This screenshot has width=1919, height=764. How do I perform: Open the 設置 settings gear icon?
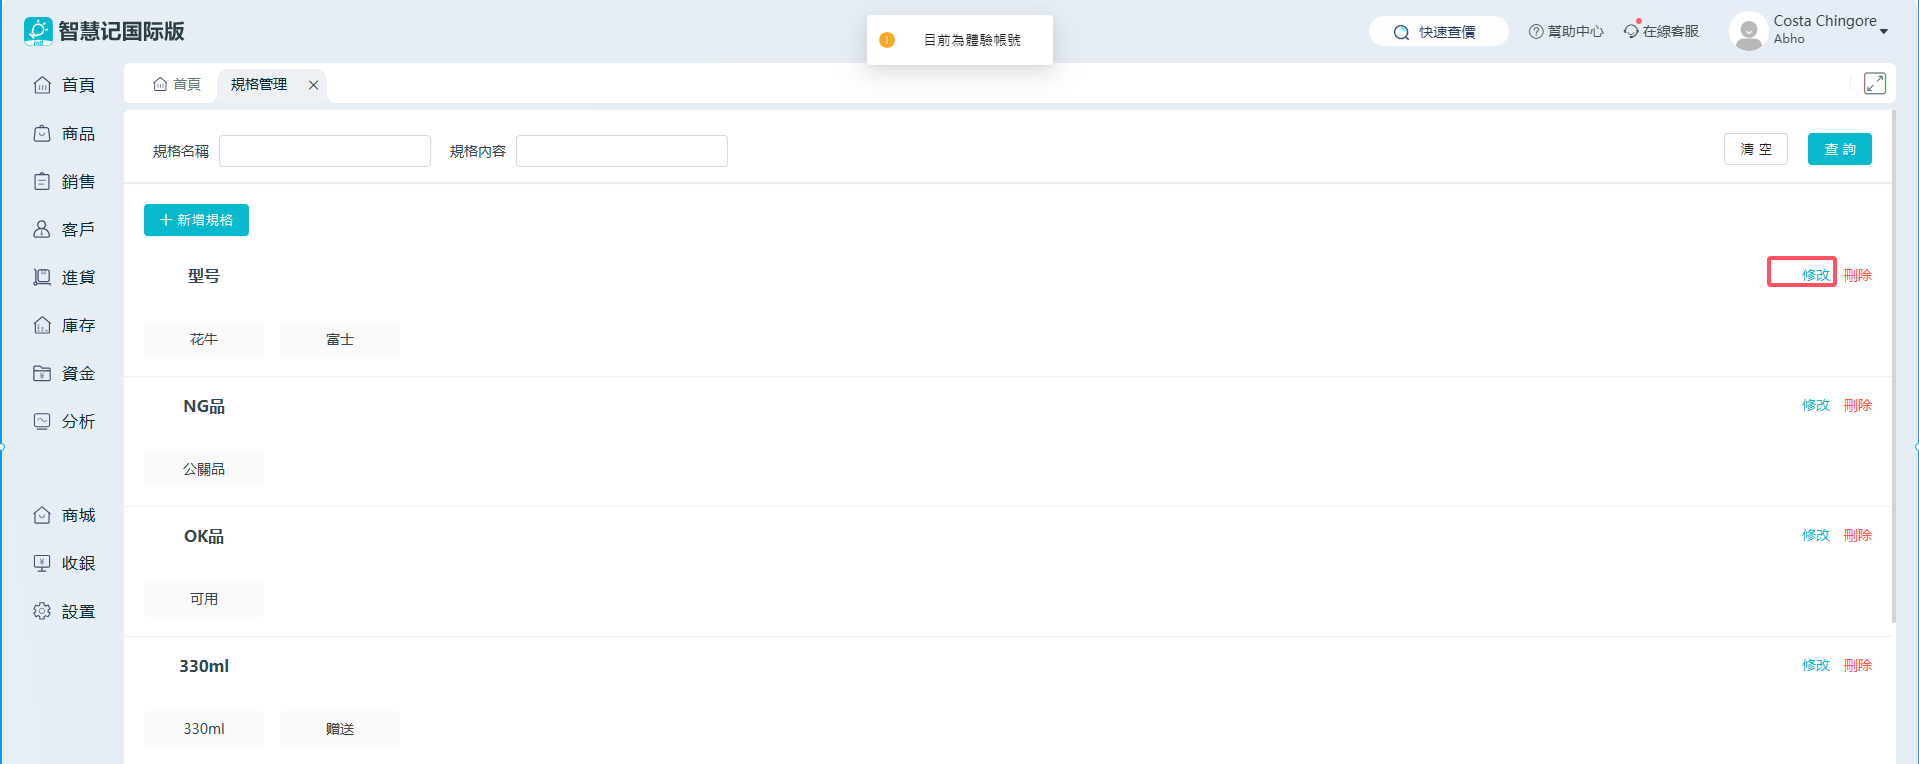tap(42, 611)
